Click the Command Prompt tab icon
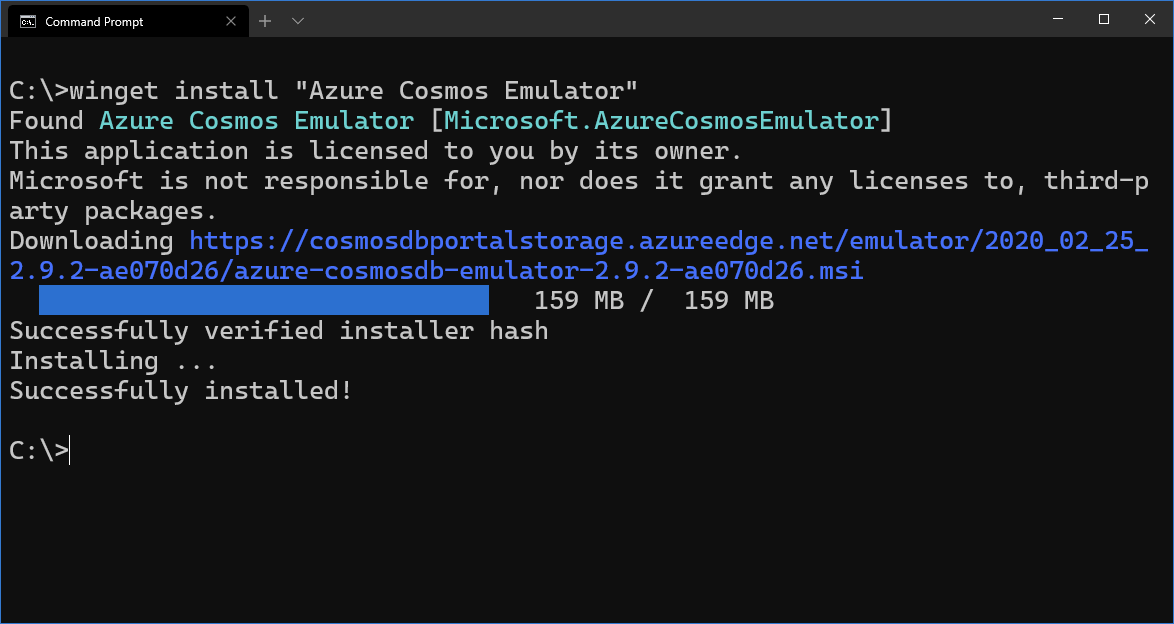The height and width of the screenshot is (624, 1174). click(28, 21)
